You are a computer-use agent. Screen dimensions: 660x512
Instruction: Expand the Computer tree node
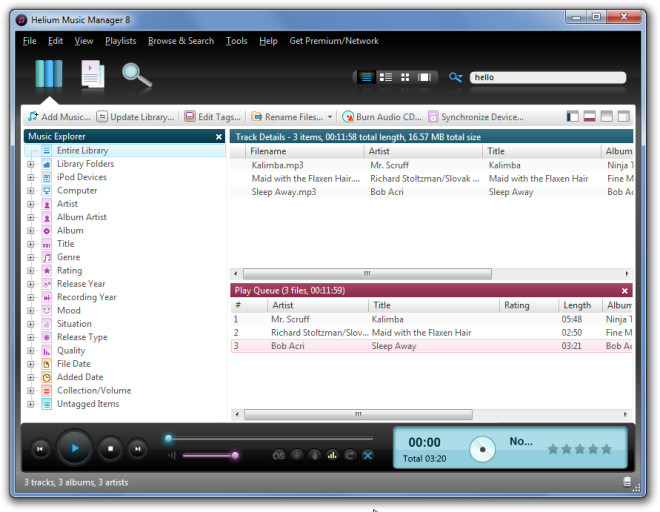[31, 191]
